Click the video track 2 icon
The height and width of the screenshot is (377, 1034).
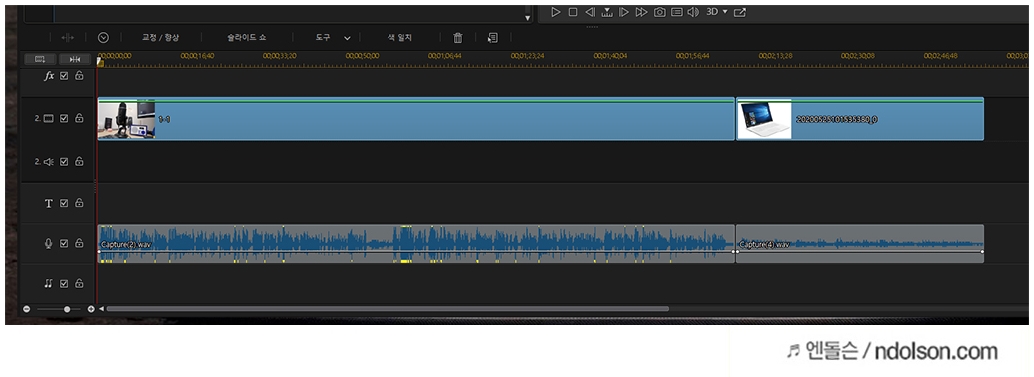point(48,119)
